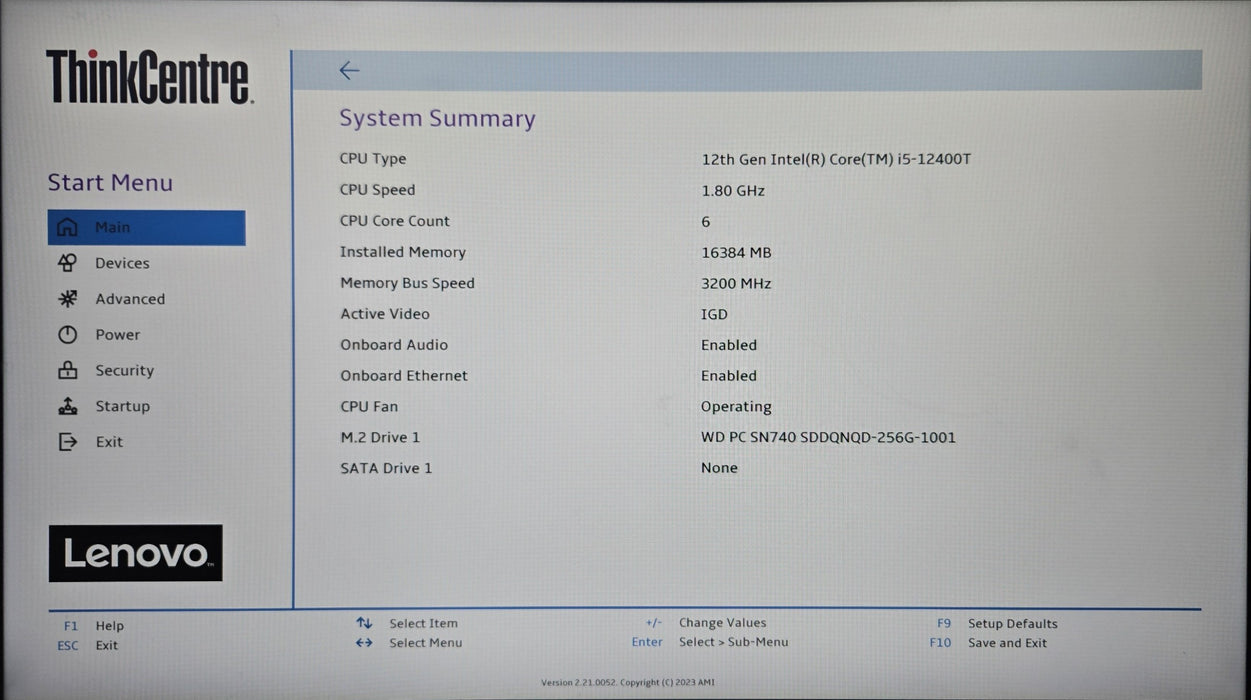
Task: Click the Main house icon
Action: pyautogui.click(x=67, y=227)
